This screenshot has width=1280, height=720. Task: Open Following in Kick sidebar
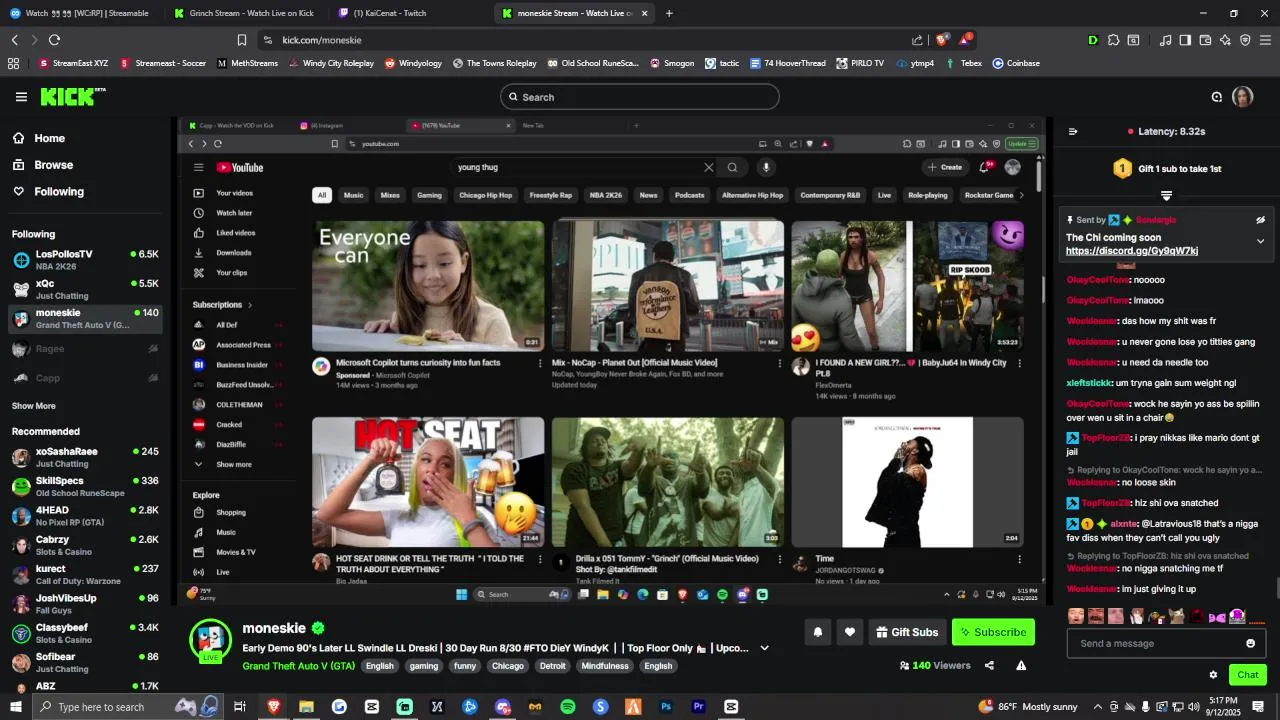tap(48, 191)
